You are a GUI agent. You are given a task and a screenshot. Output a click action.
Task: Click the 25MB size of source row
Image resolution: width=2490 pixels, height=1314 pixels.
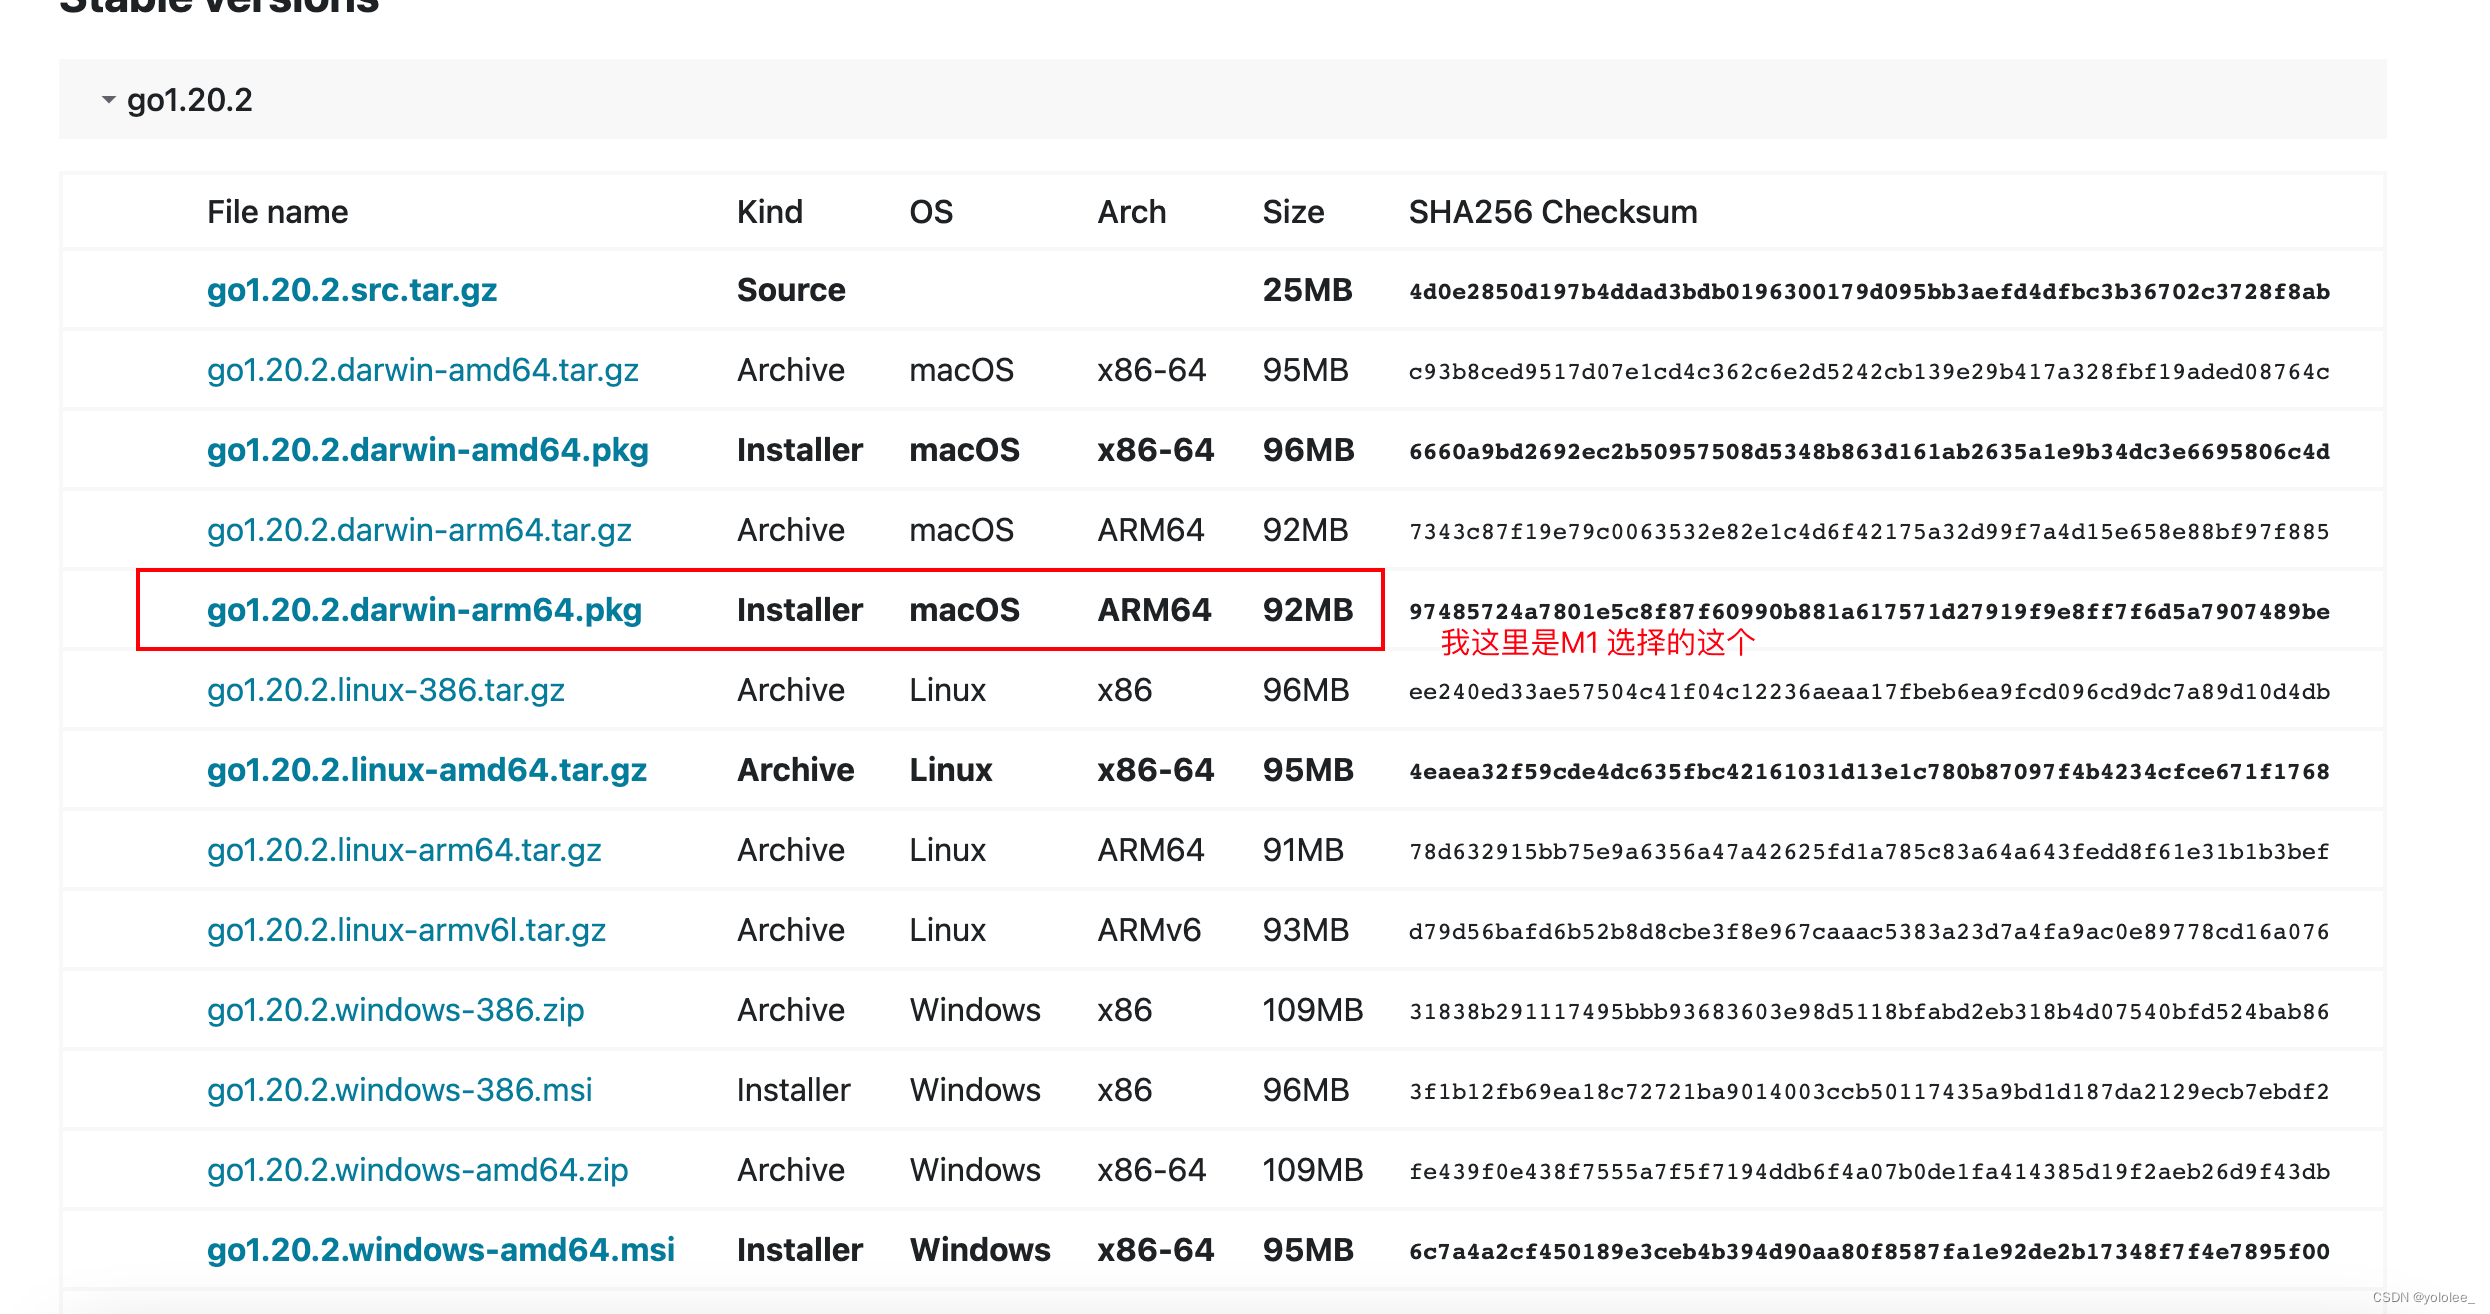coord(1307,290)
